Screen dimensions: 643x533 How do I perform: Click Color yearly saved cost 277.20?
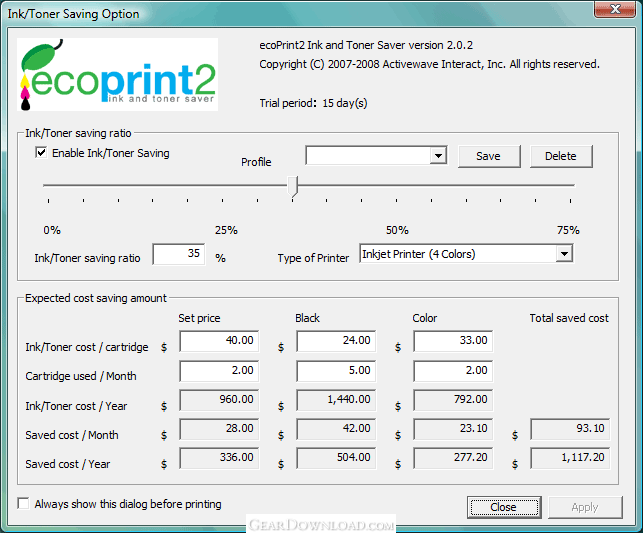click(x=453, y=458)
